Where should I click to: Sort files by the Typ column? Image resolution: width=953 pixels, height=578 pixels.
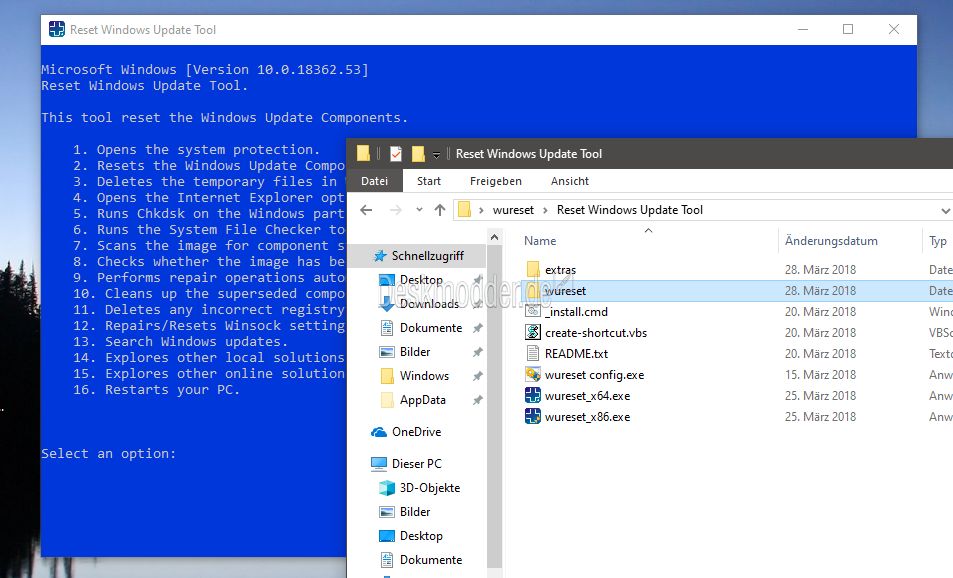[x=938, y=241]
